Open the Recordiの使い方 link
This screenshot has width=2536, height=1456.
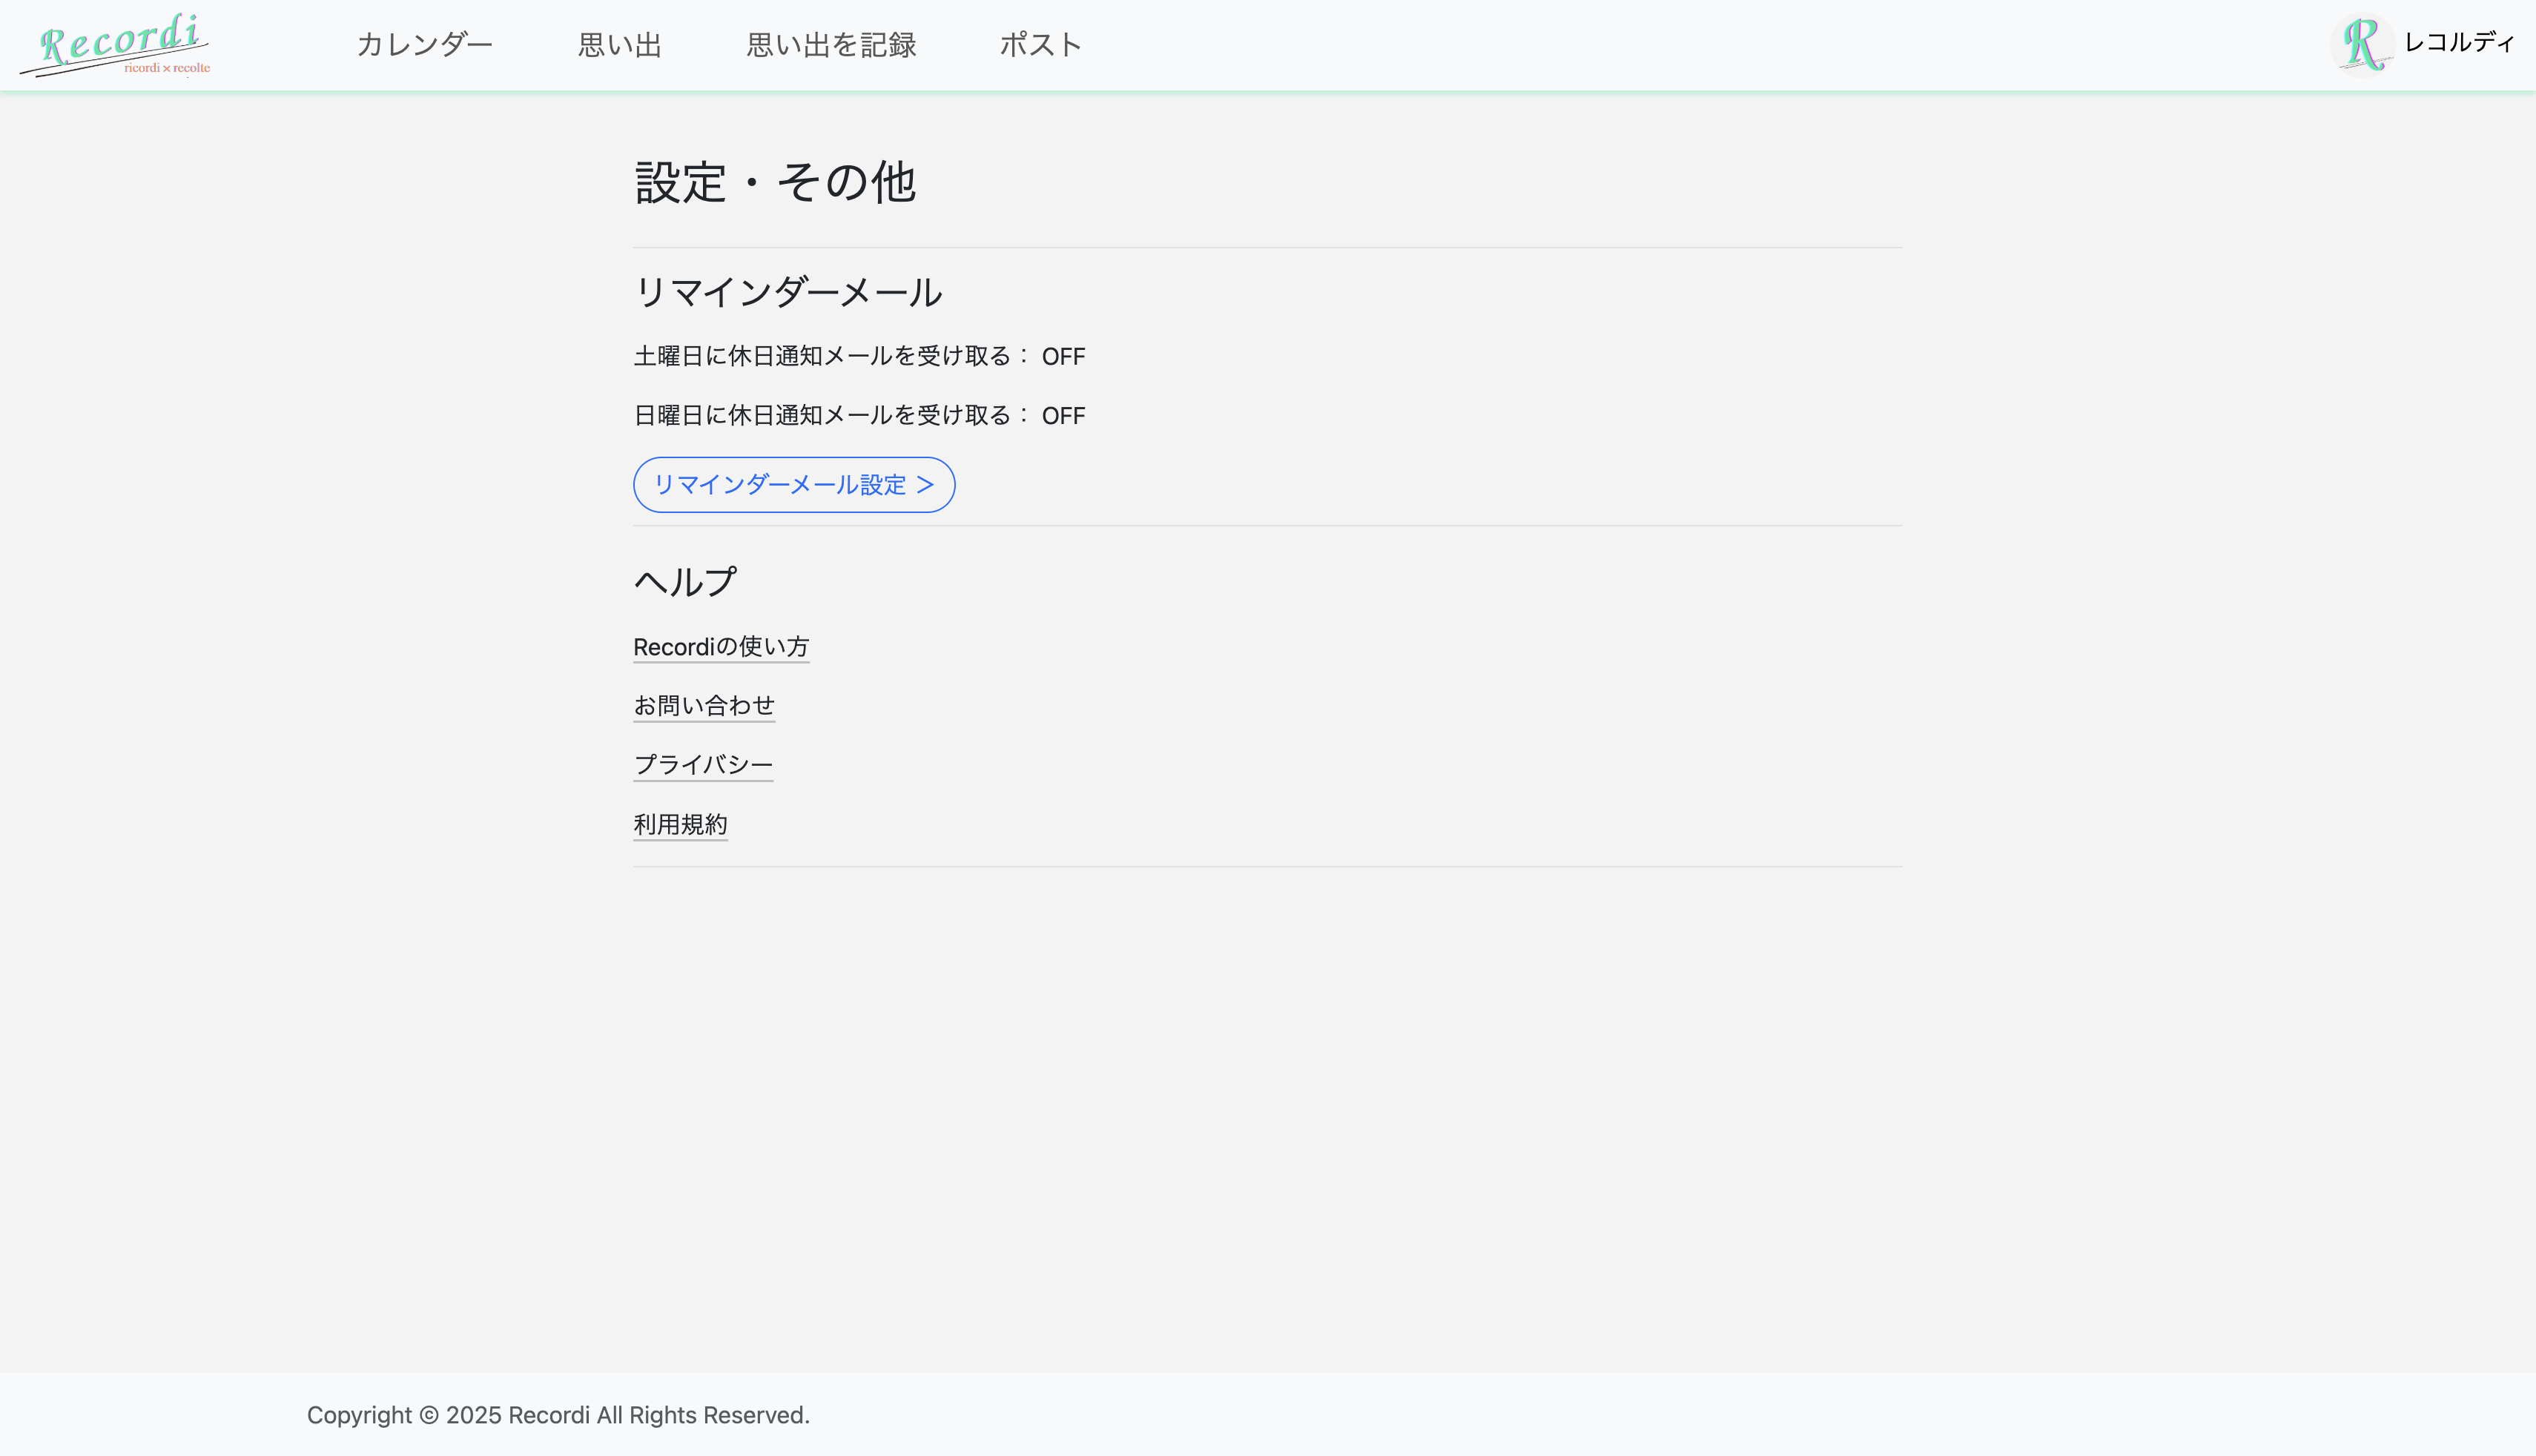721,647
